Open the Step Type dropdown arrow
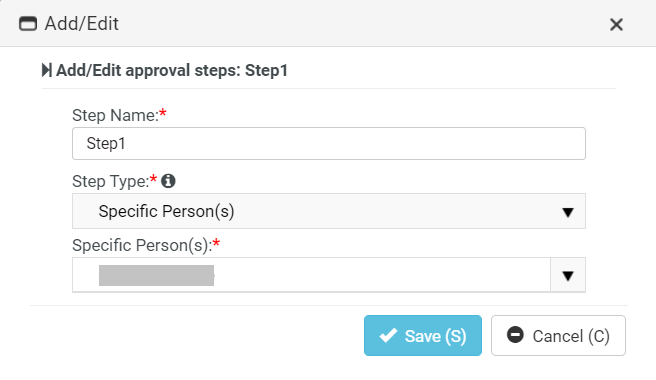Screen dimensions: 656x380 point(568,212)
